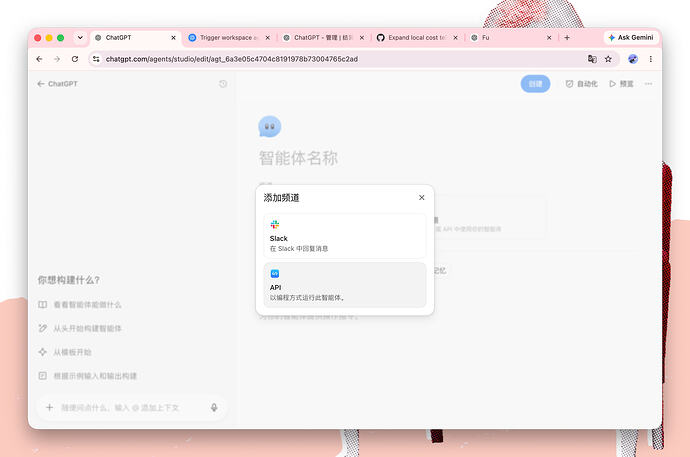Image resolution: width=690 pixels, height=457 pixels.
Task: Click the icon beside 根据示例输入和输出构建
Action: [x=42, y=376]
